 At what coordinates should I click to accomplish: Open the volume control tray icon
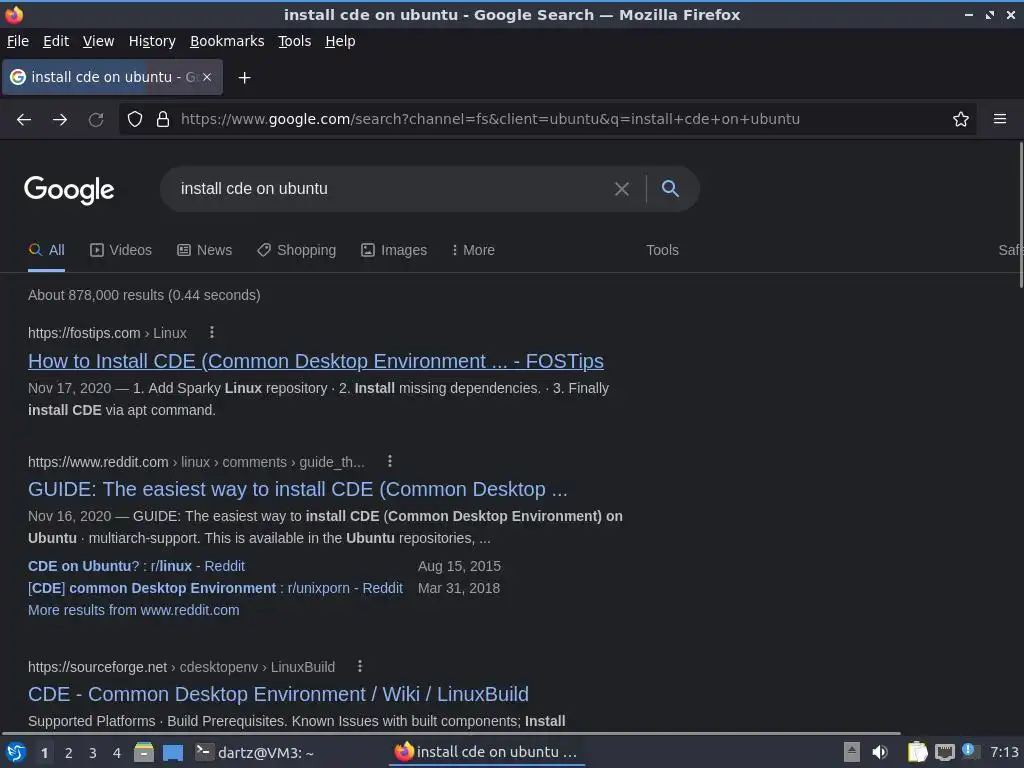click(x=880, y=752)
